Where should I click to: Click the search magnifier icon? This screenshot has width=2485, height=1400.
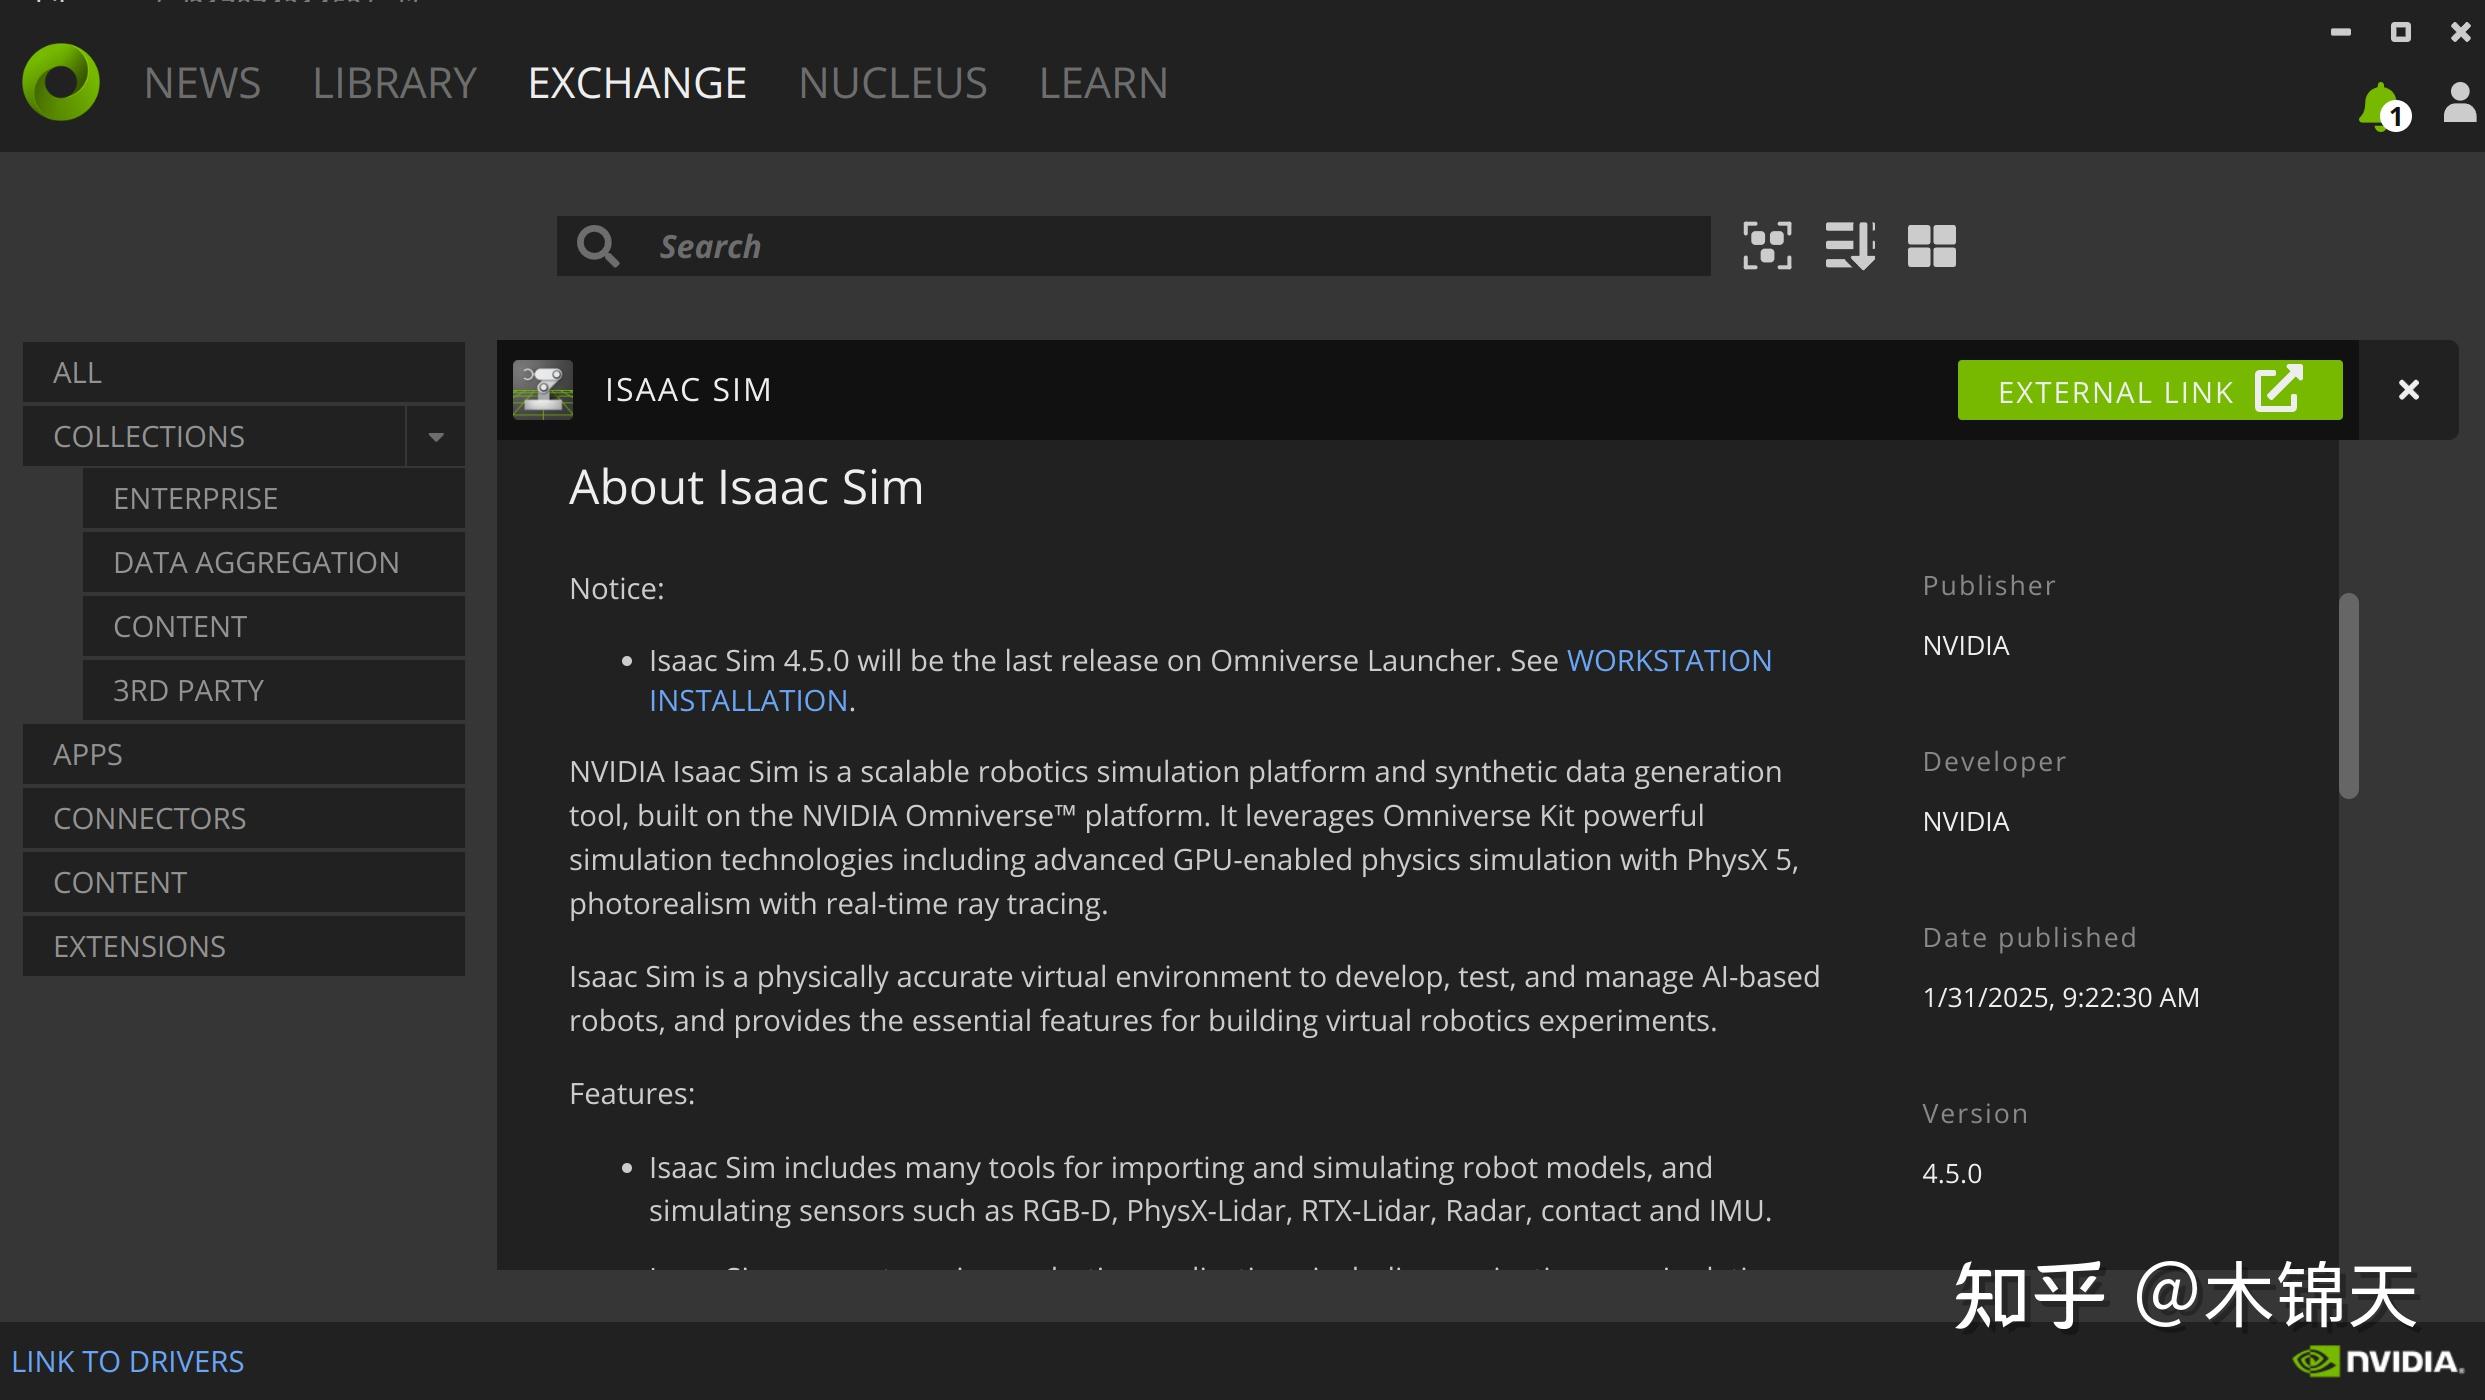click(x=597, y=245)
